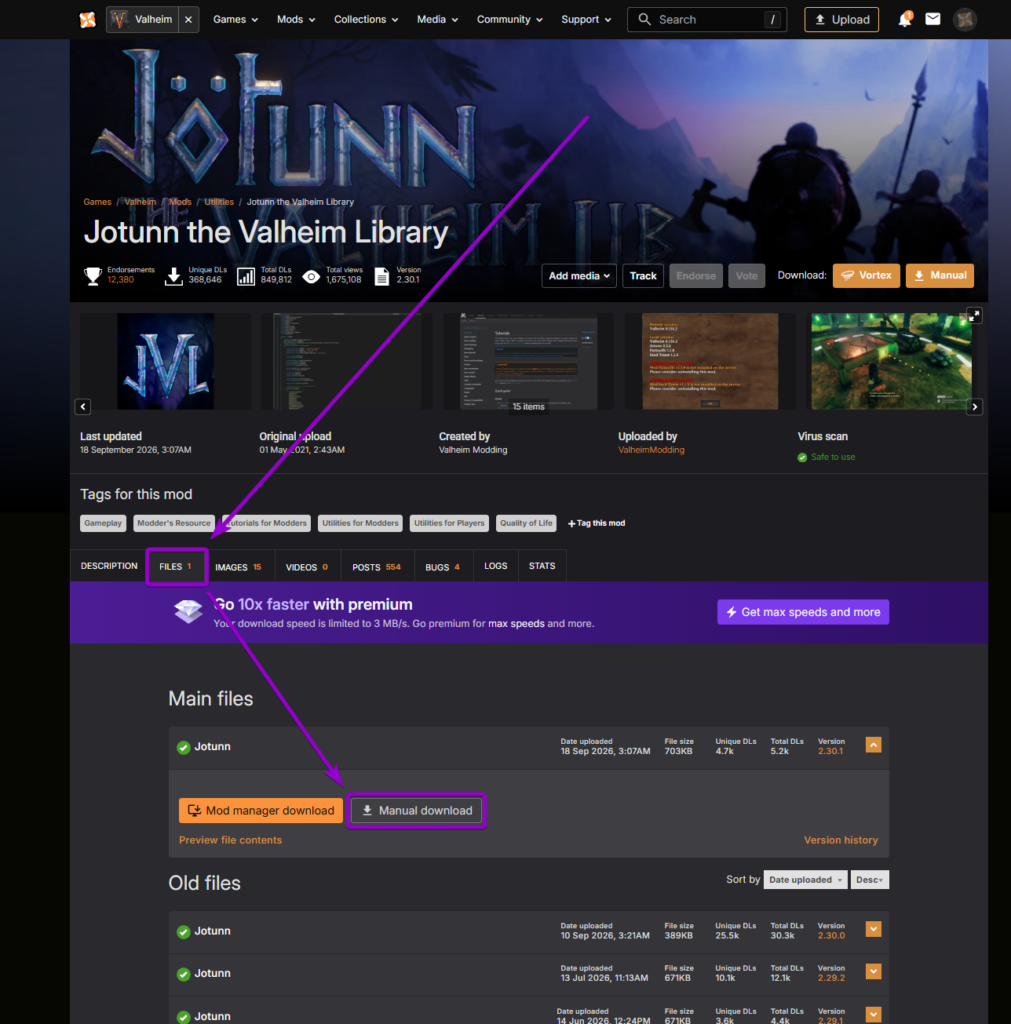Open the green building scene thumbnail
Screen dimensions: 1011x1024
click(x=891, y=361)
